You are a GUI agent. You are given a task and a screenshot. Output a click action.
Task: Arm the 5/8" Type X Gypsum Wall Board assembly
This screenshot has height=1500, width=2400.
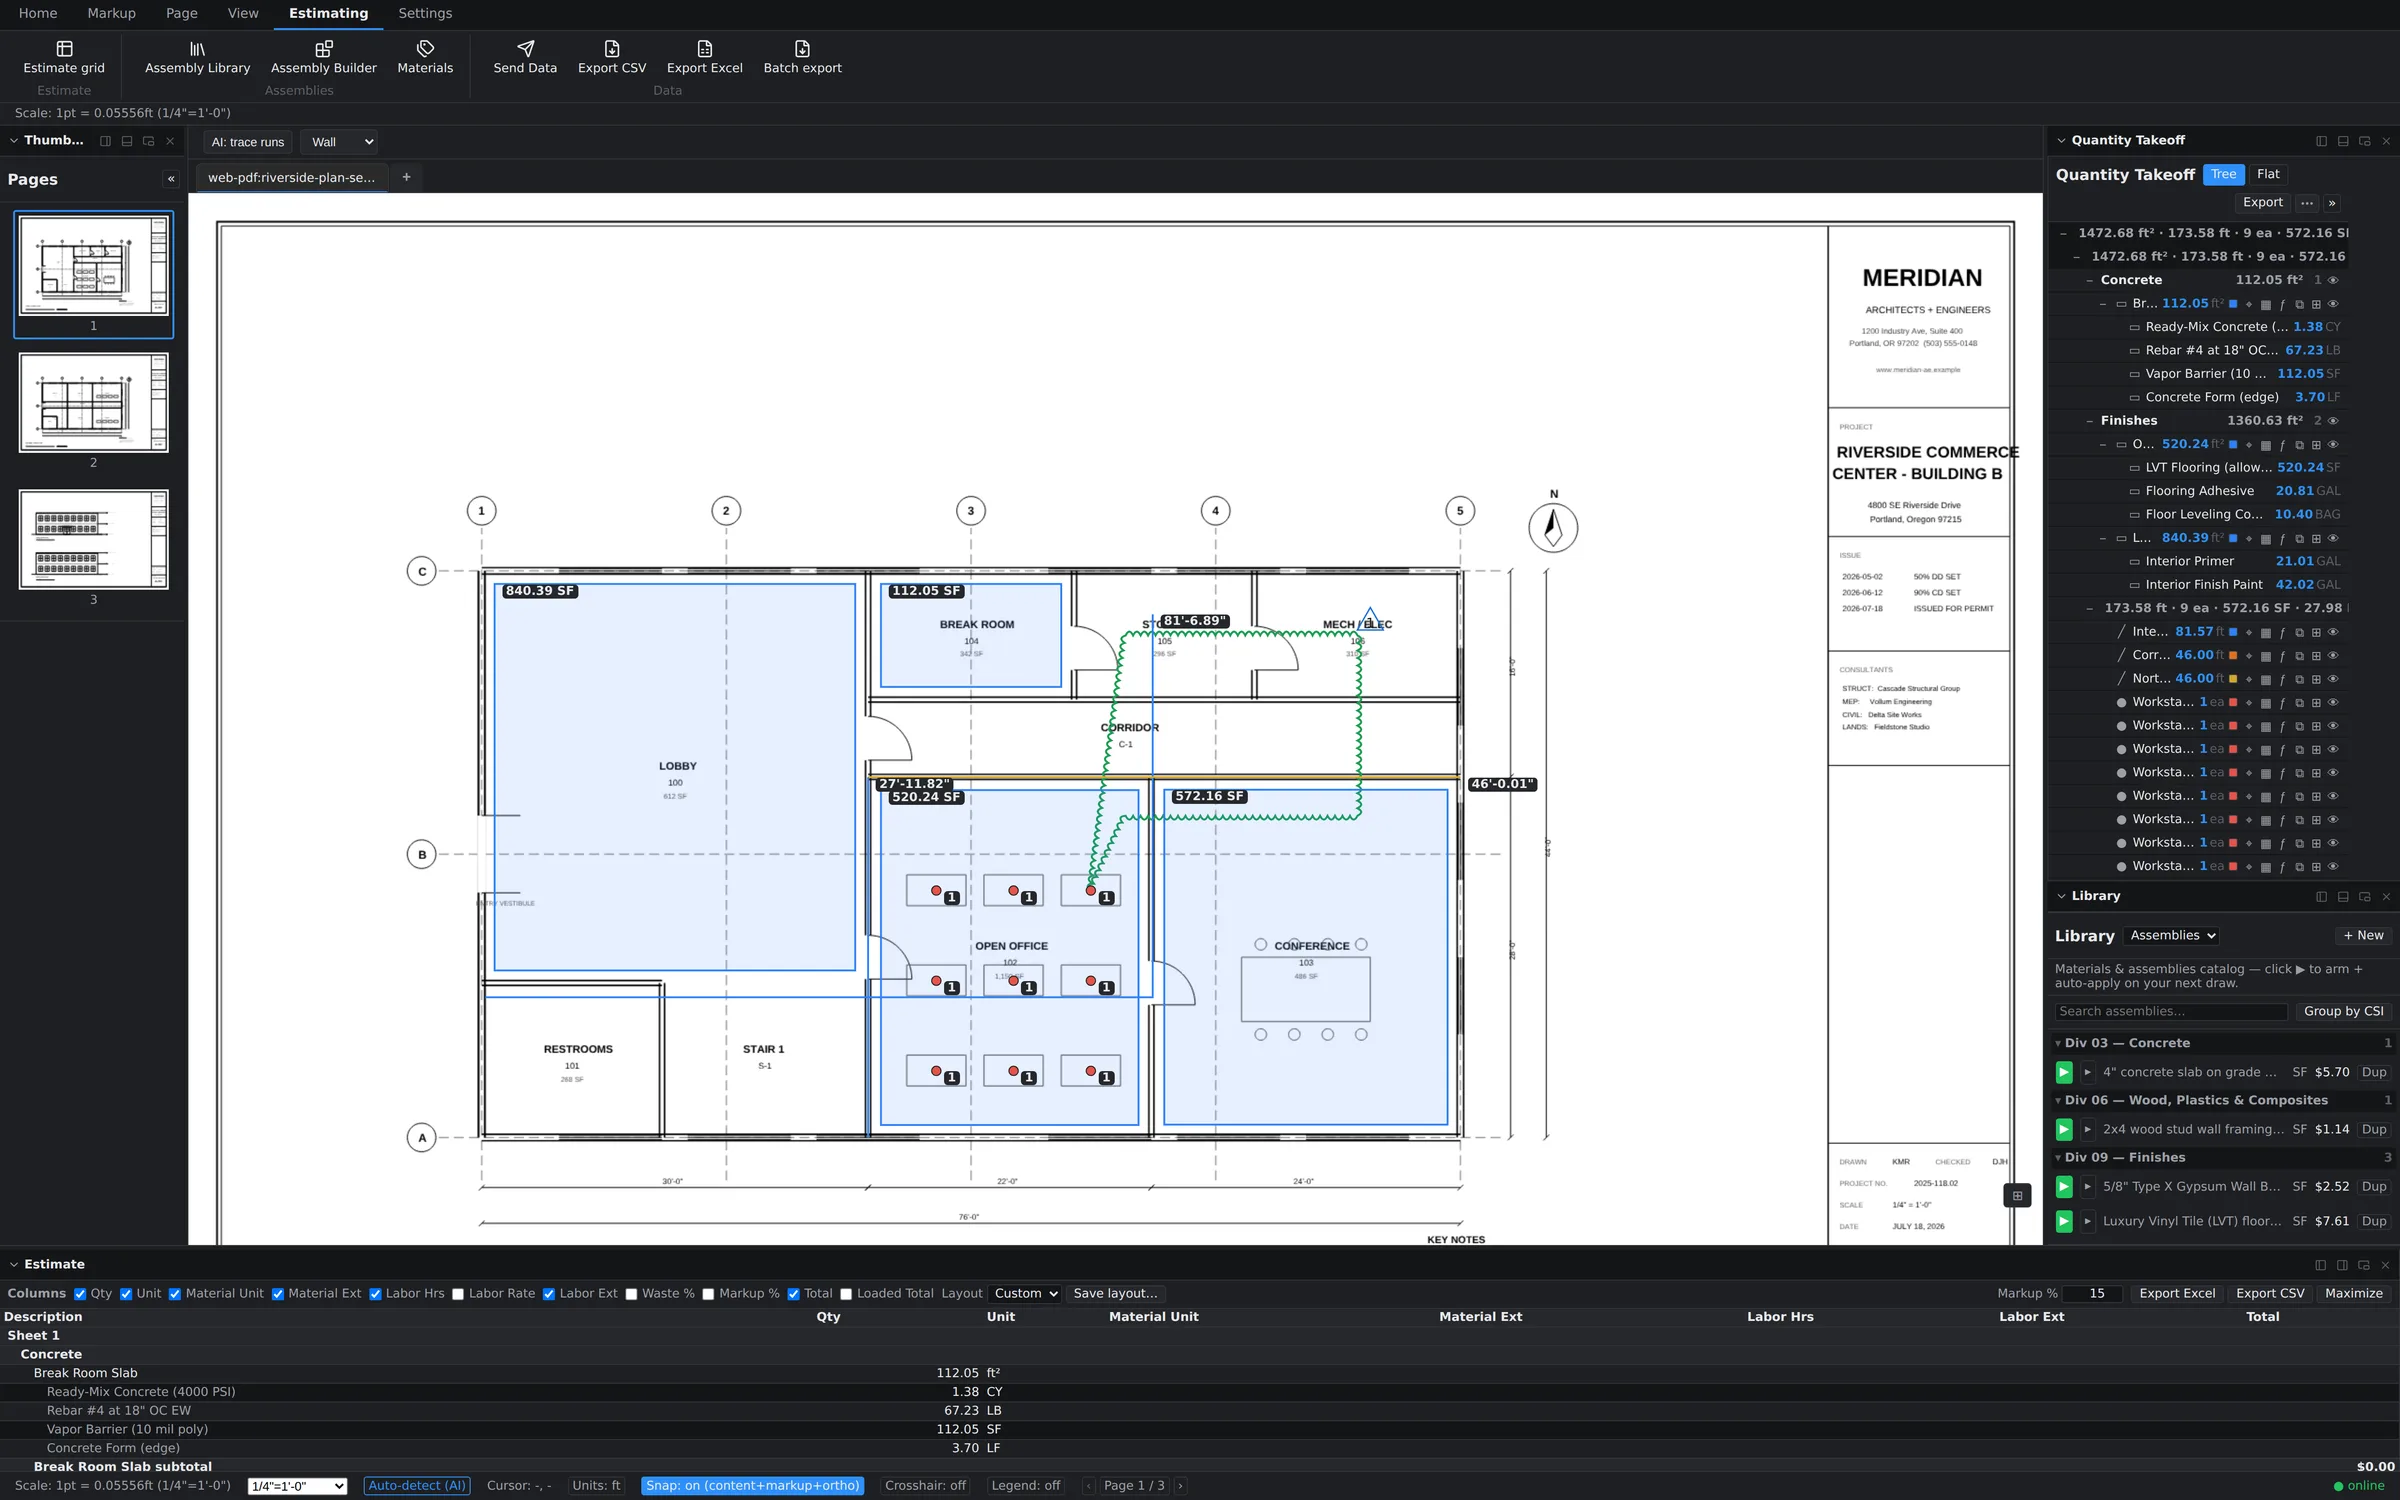coord(2064,1187)
